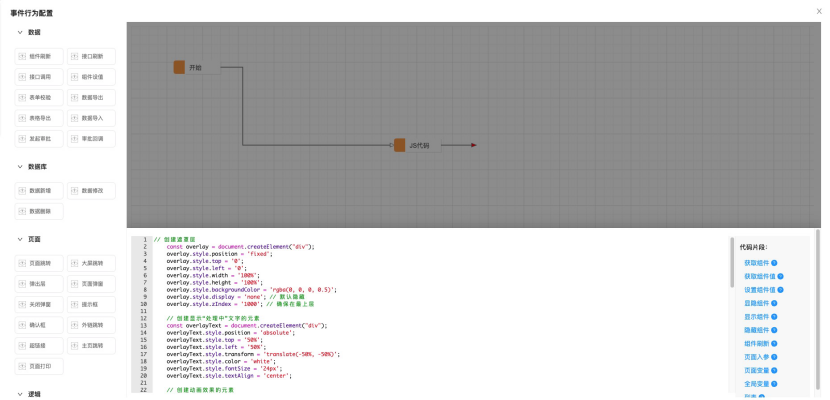This screenshot has height=400, width=830.
Task: Expand the 逻辑 section chevron
Action: tap(19, 394)
